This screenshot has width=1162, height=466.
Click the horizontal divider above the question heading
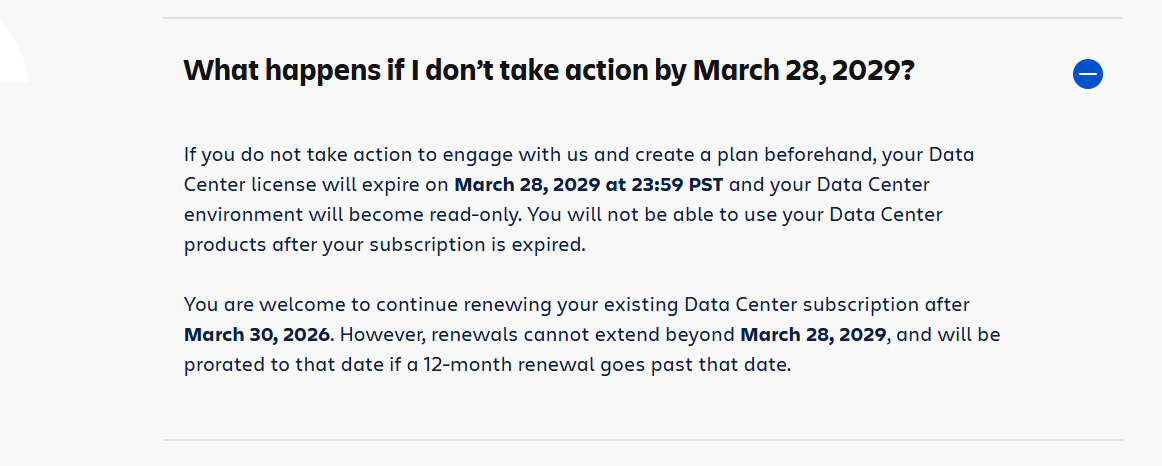[x=642, y=18]
